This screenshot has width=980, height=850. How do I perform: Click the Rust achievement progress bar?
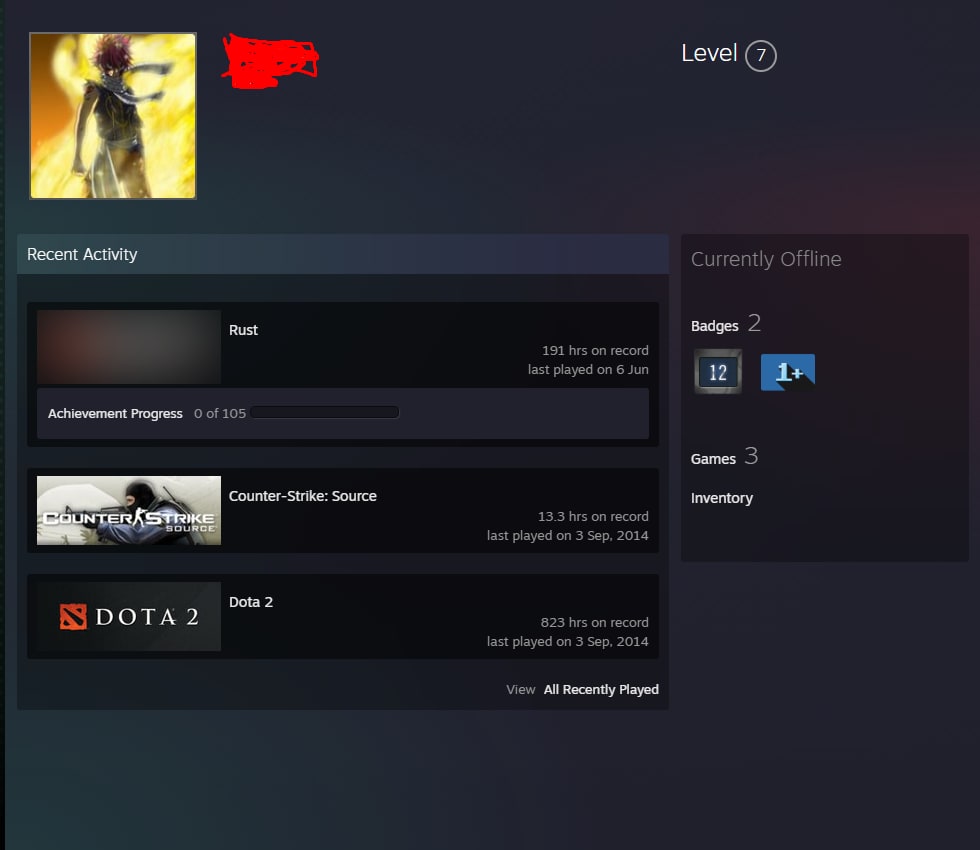click(324, 412)
